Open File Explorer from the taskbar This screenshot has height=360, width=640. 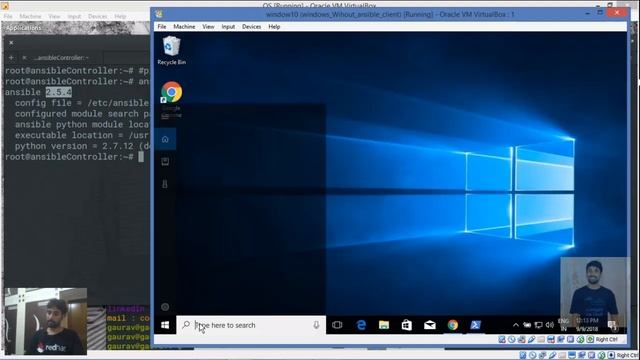384,325
